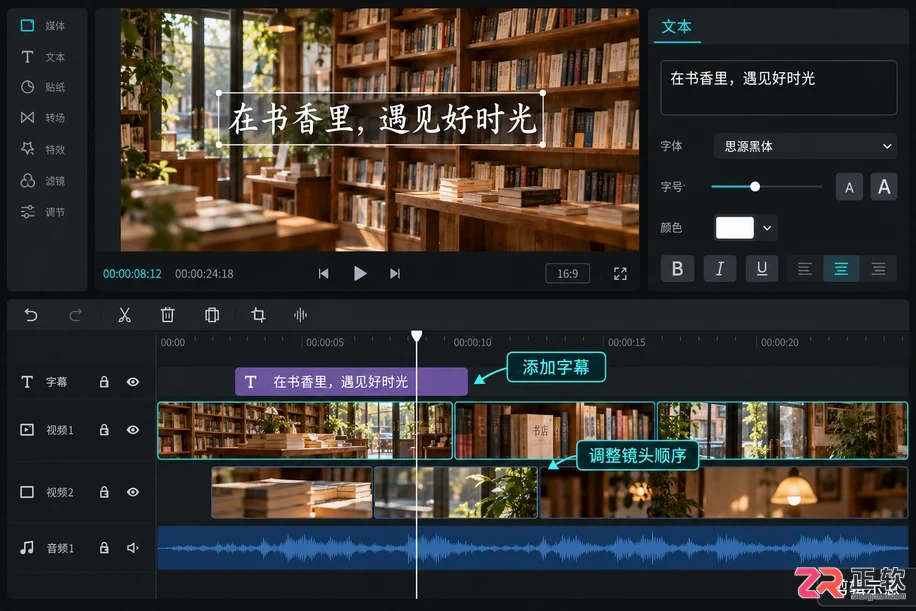
Task: Click the audio waveform icon in toolbar
Action: tap(300, 315)
